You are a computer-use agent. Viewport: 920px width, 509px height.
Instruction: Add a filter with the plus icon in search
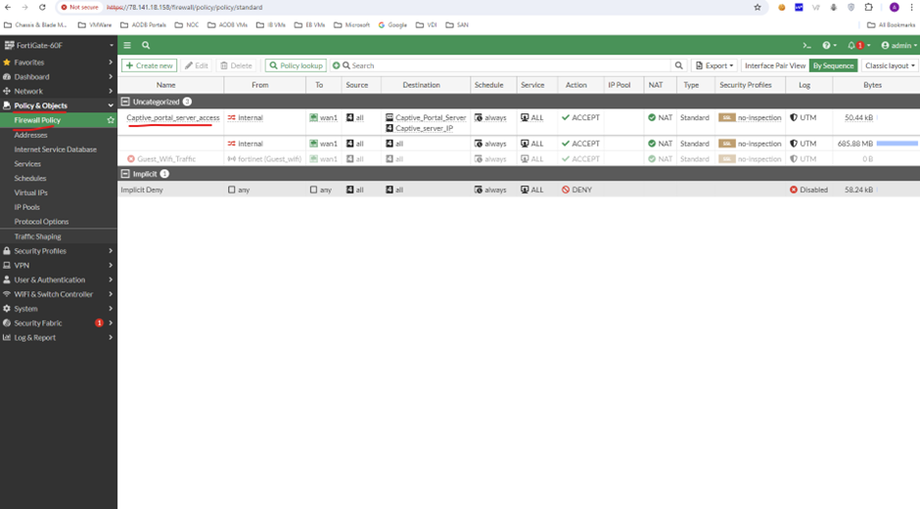point(336,66)
